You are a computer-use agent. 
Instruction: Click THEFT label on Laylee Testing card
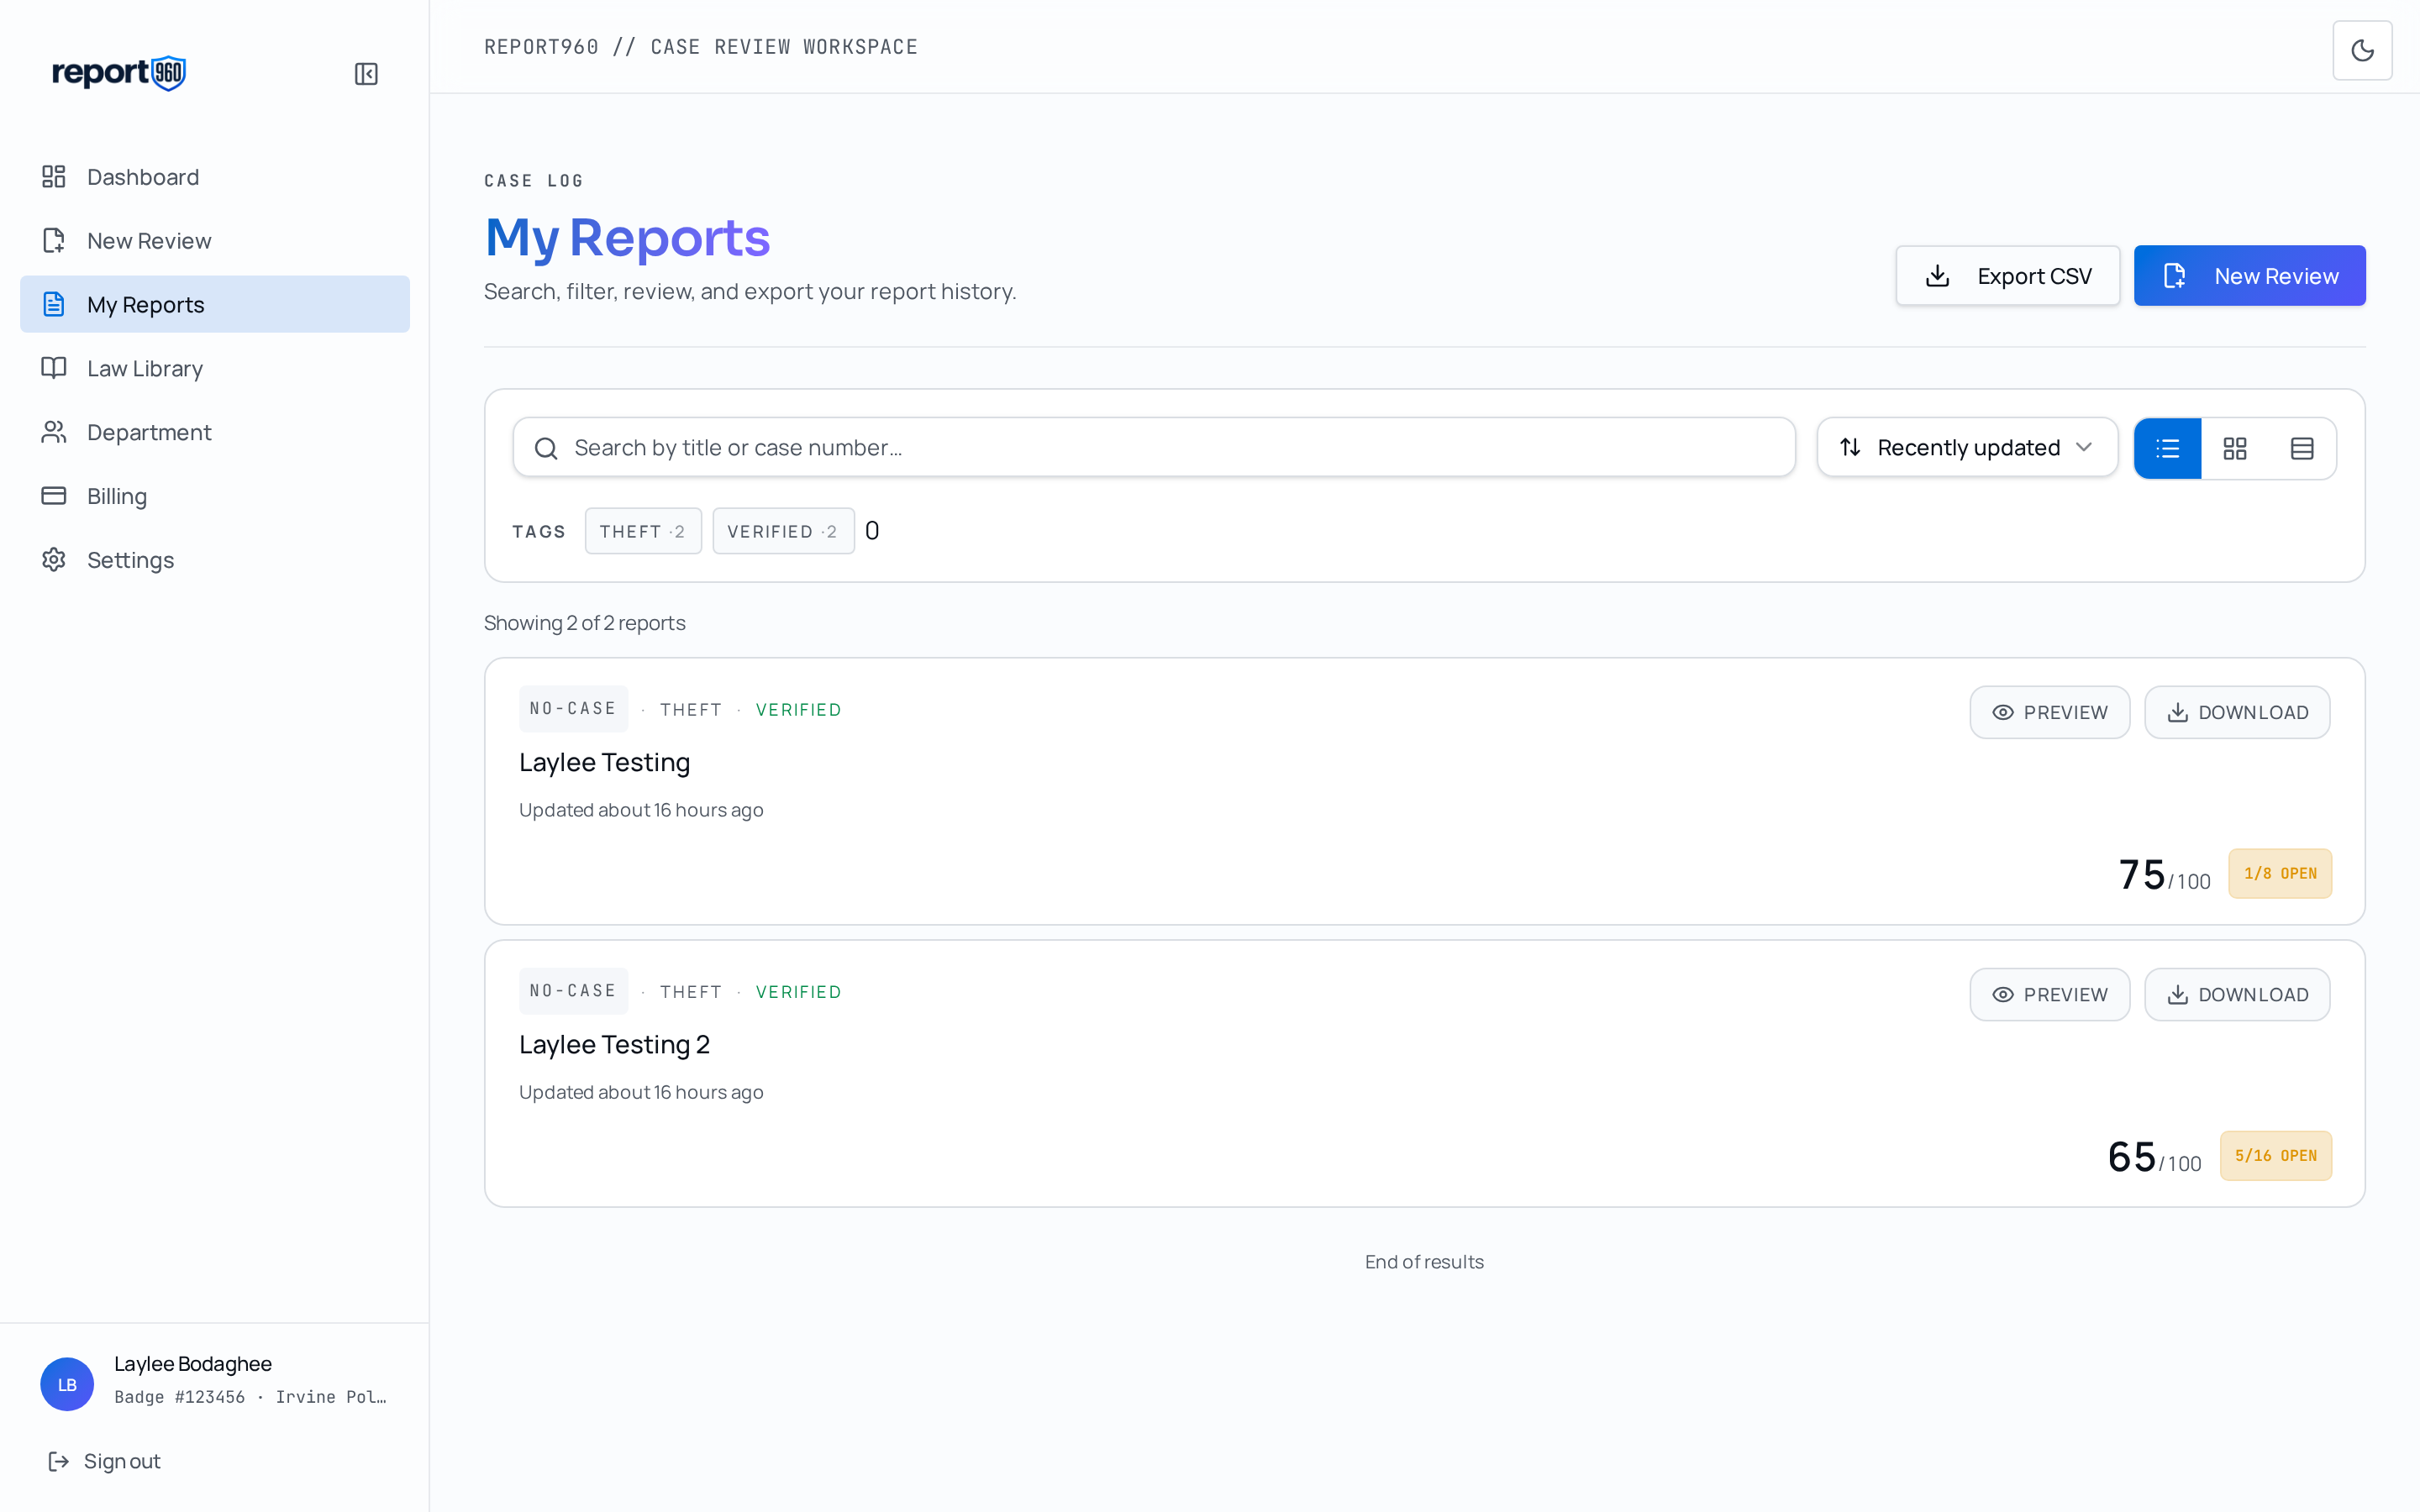coord(690,710)
